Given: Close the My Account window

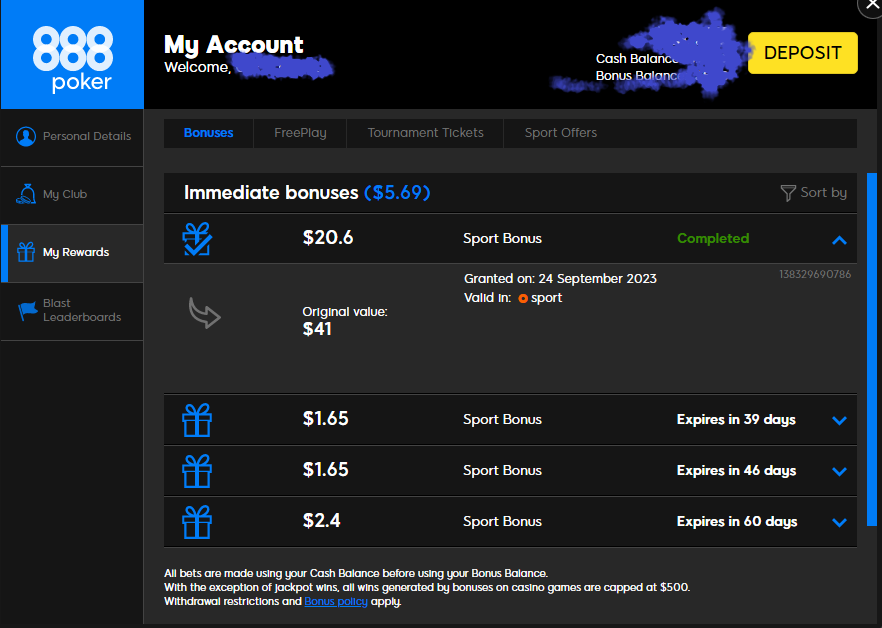Looking at the screenshot, I should click(x=871, y=5).
